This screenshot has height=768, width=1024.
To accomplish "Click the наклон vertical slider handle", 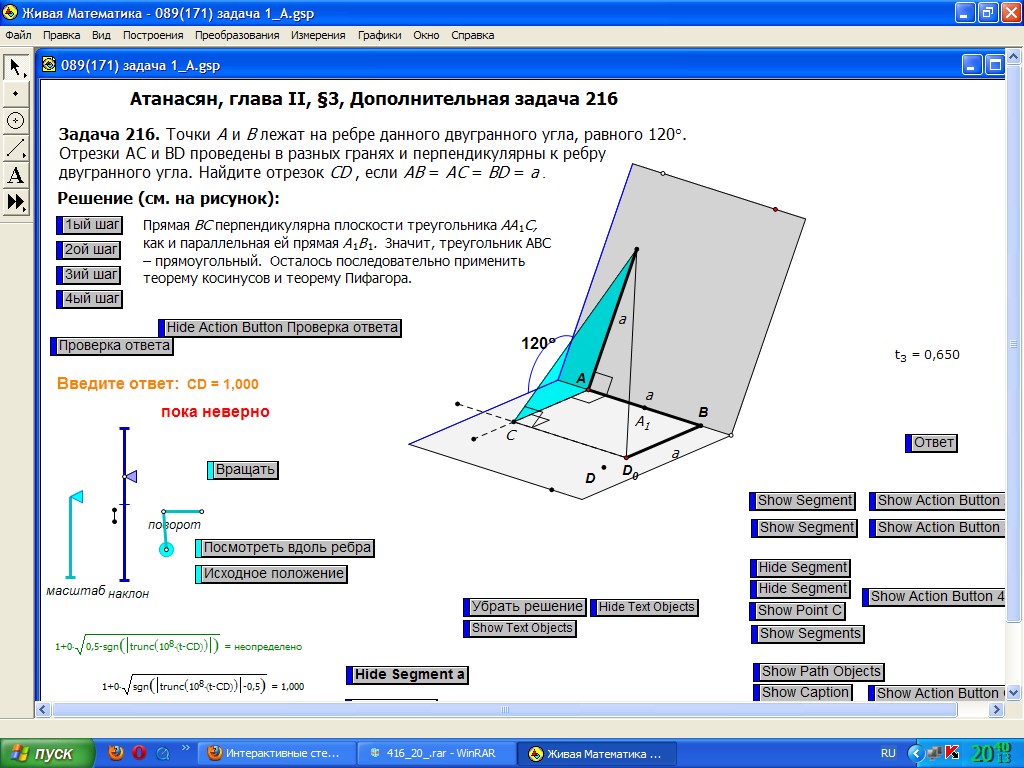I will pos(130,477).
